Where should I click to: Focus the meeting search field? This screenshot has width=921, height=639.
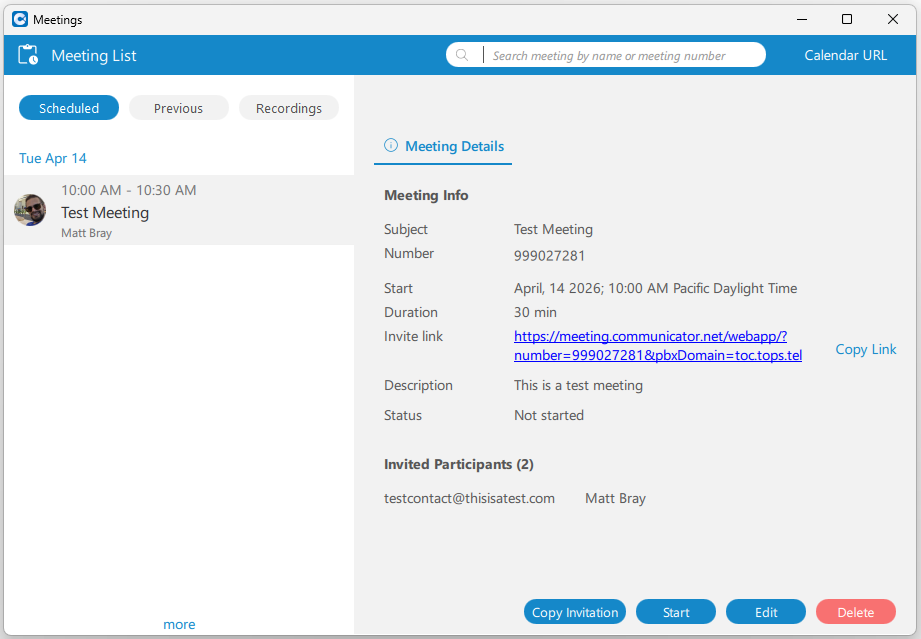pos(620,55)
